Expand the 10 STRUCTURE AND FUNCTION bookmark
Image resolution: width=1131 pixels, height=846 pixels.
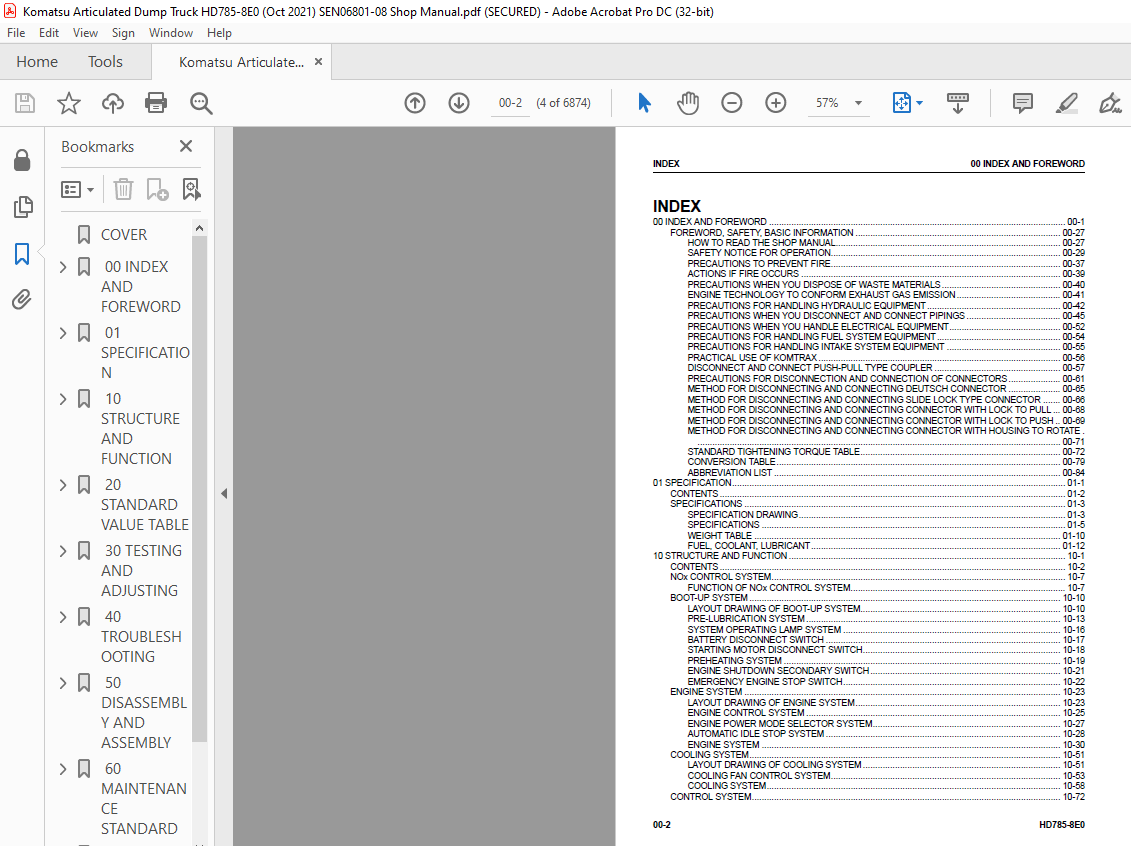(63, 399)
